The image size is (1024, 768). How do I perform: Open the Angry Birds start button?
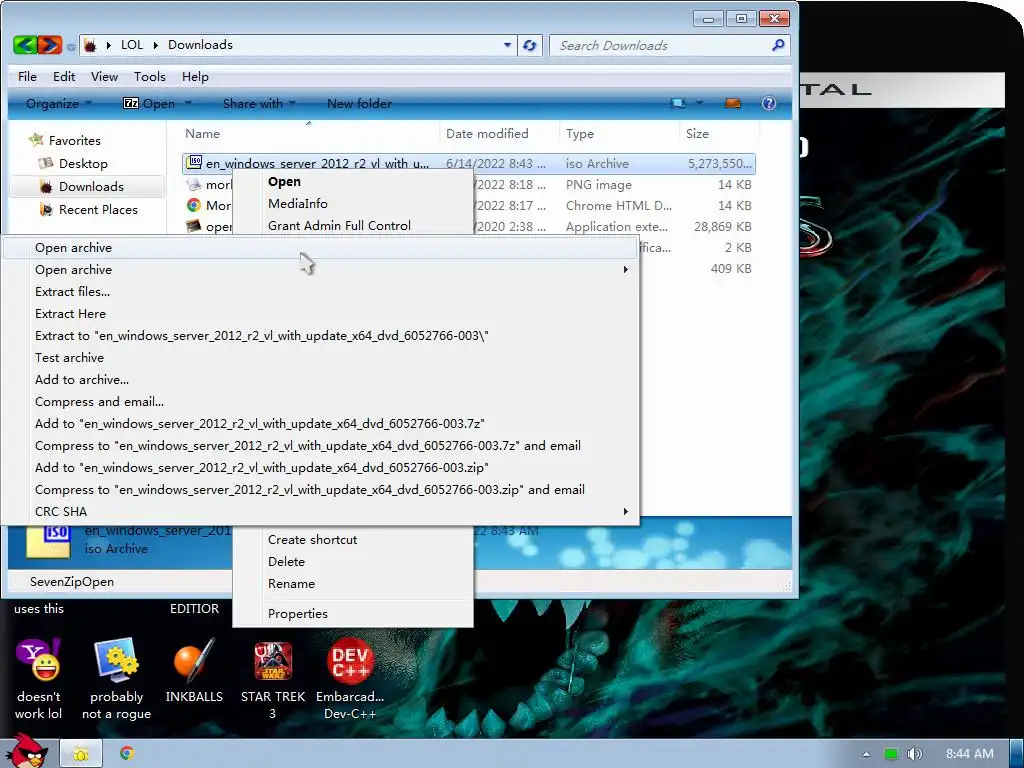(x=26, y=750)
